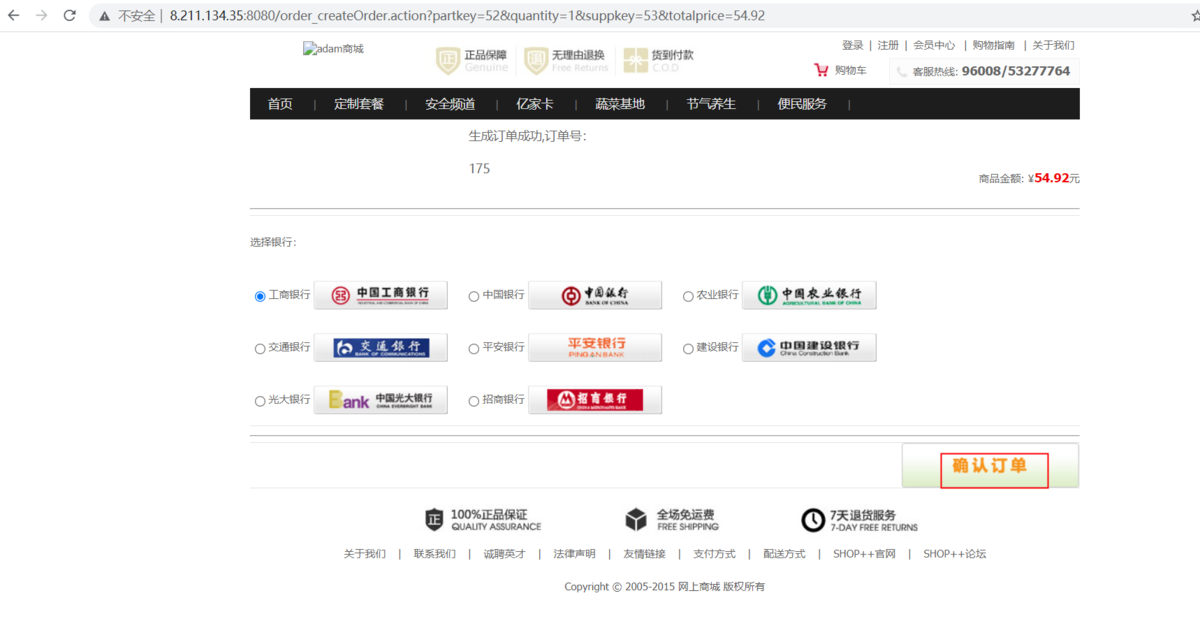The height and width of the screenshot is (635, 1200).
Task: Open 蔬菜基地 navigation item
Action: click(x=620, y=104)
